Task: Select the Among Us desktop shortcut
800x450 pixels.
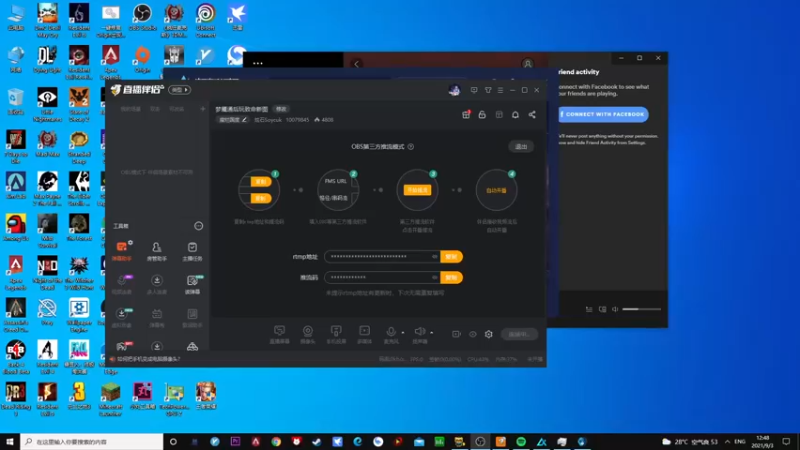Action: point(16,228)
